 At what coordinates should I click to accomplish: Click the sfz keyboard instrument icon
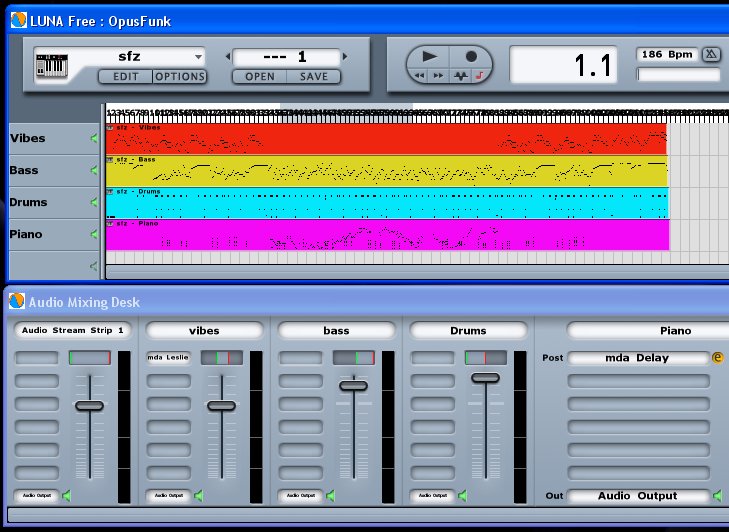(x=52, y=66)
